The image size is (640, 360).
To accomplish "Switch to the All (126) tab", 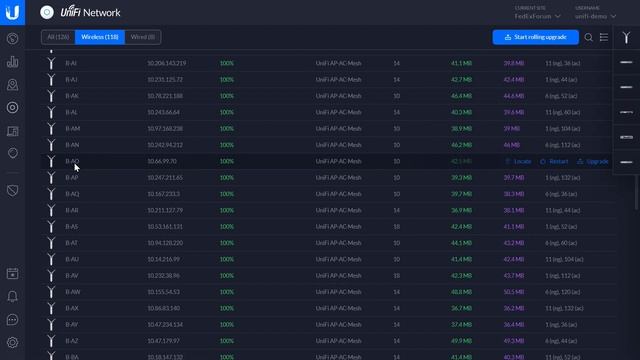I will point(58,37).
